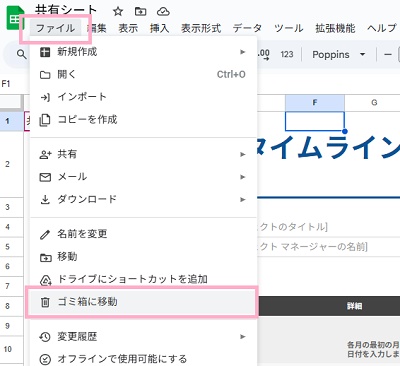Image resolution: width=400 pixels, height=366 pixels.
Task: Expand the 共有 submenu arrow
Action: 243,154
